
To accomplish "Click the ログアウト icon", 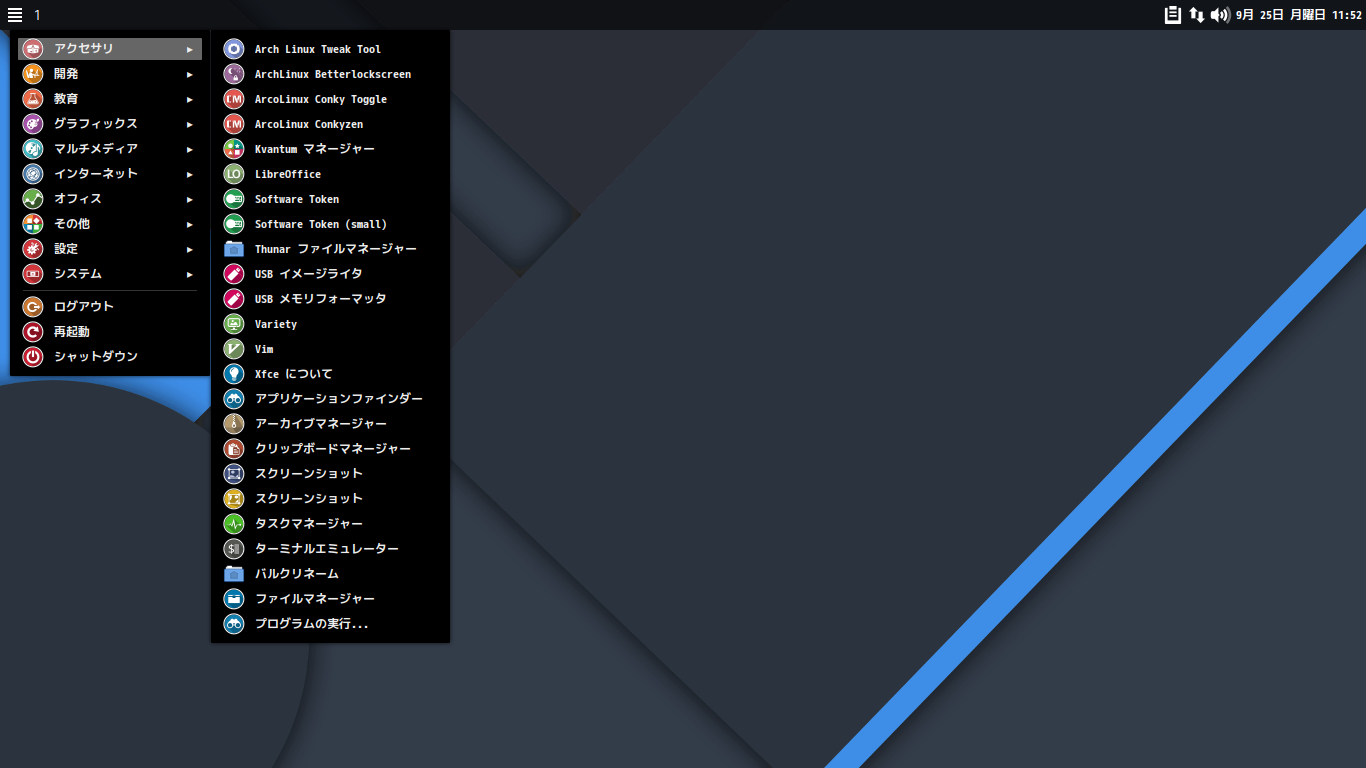I will click(33, 307).
